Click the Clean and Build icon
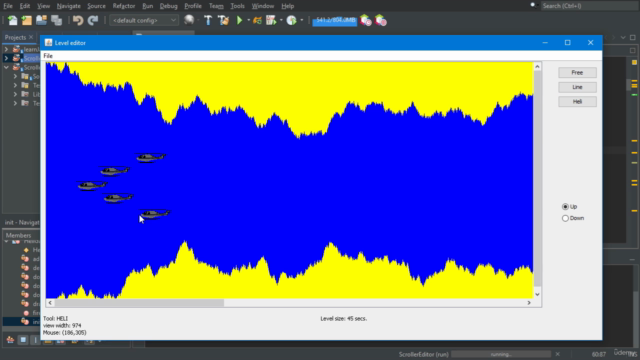The image size is (640, 360). pos(223,20)
